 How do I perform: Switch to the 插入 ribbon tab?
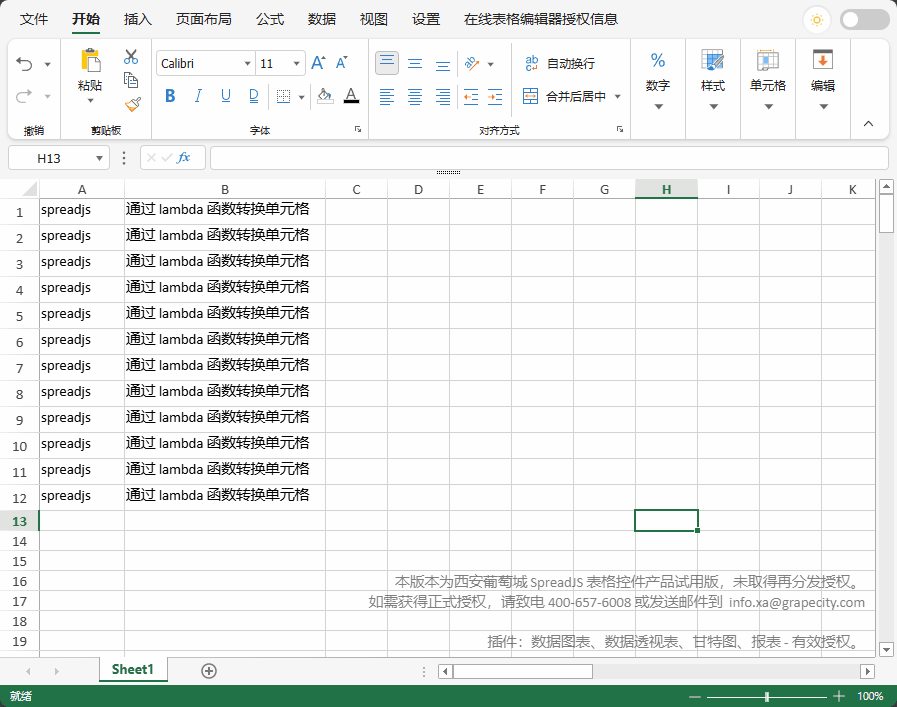point(136,18)
